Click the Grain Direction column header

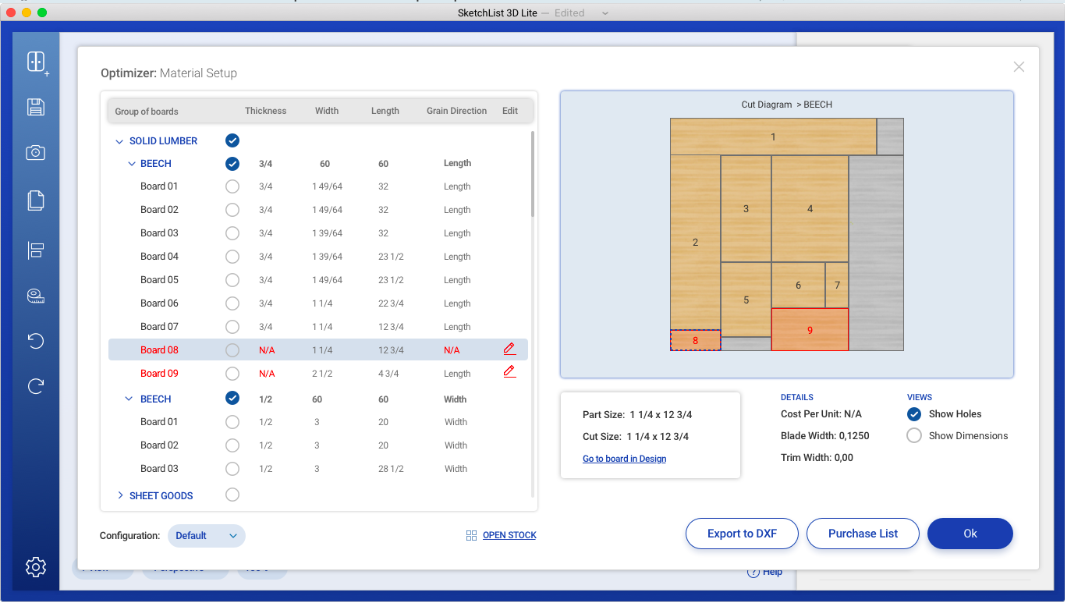(x=456, y=111)
